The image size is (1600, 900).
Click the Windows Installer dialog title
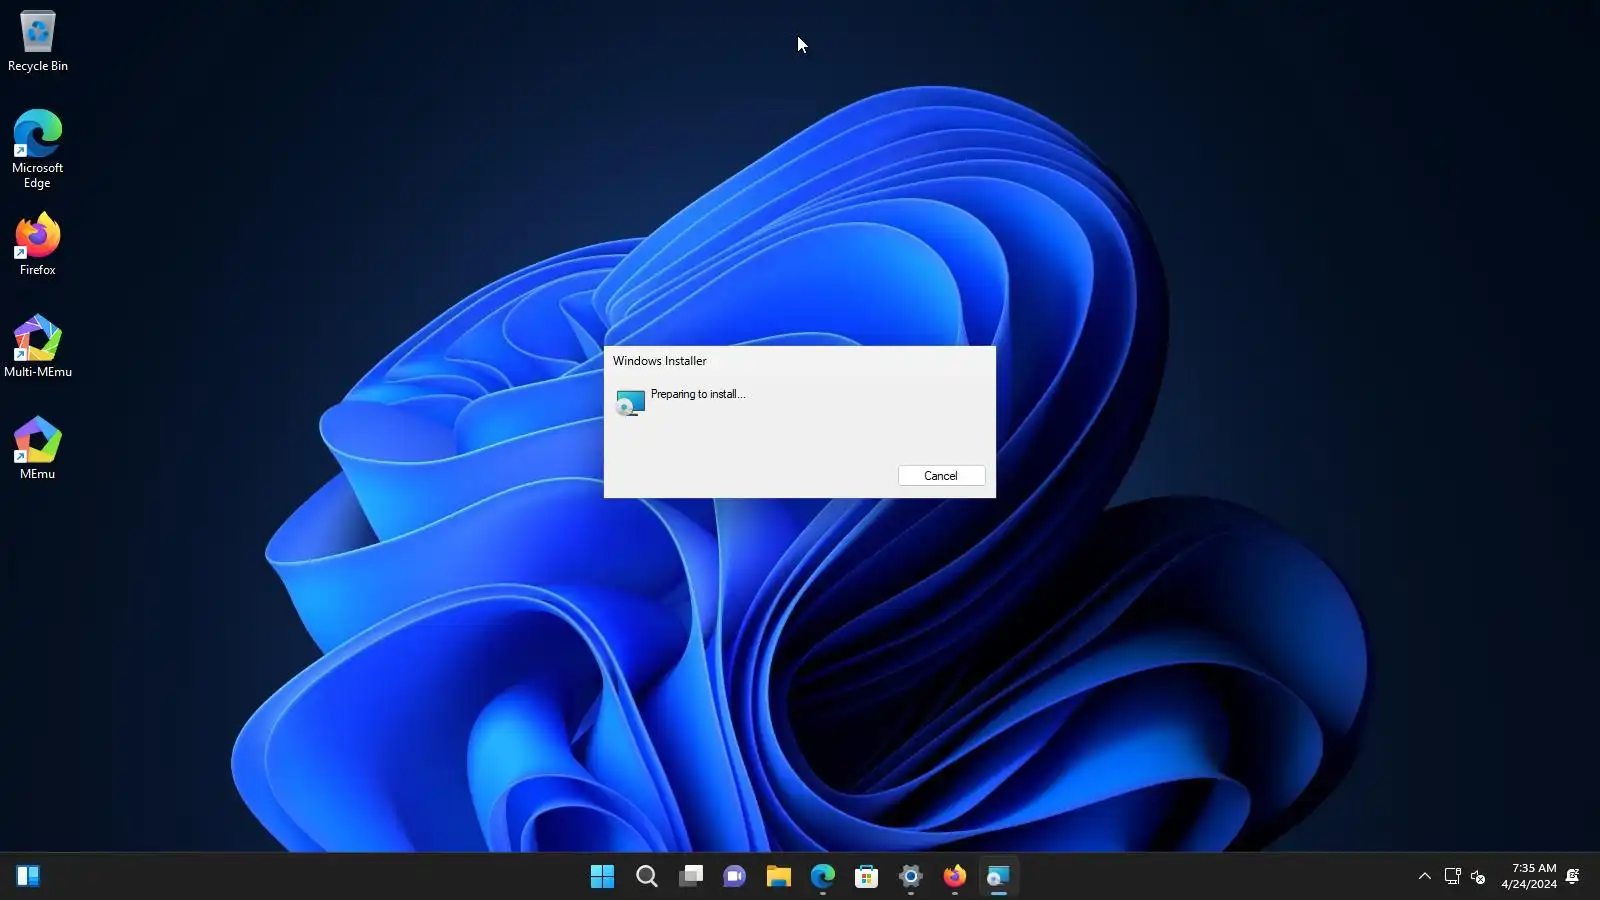(x=660, y=361)
